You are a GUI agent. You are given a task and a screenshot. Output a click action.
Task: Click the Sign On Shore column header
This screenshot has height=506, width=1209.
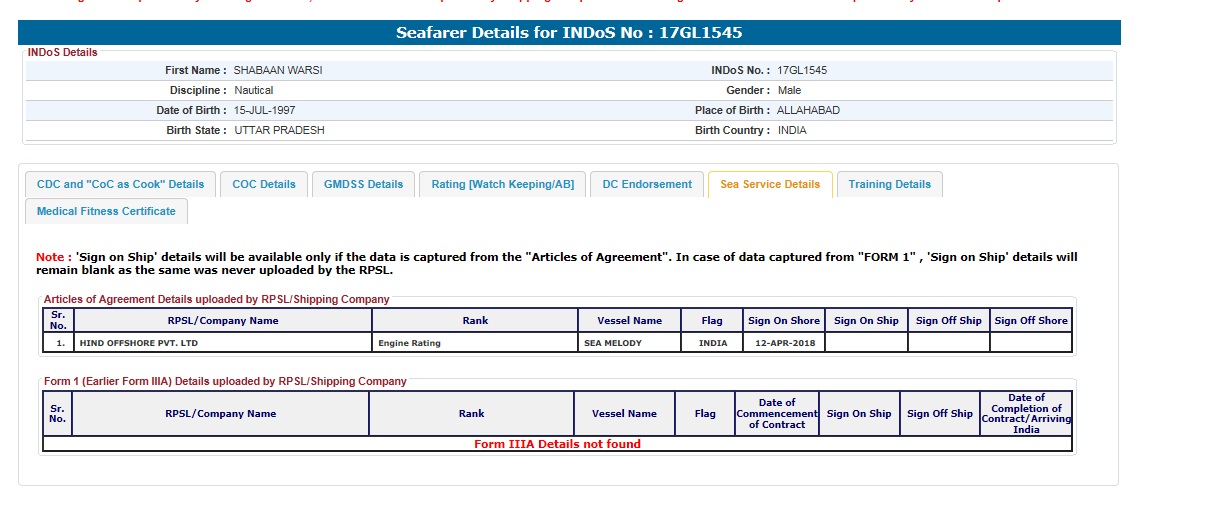(x=783, y=321)
